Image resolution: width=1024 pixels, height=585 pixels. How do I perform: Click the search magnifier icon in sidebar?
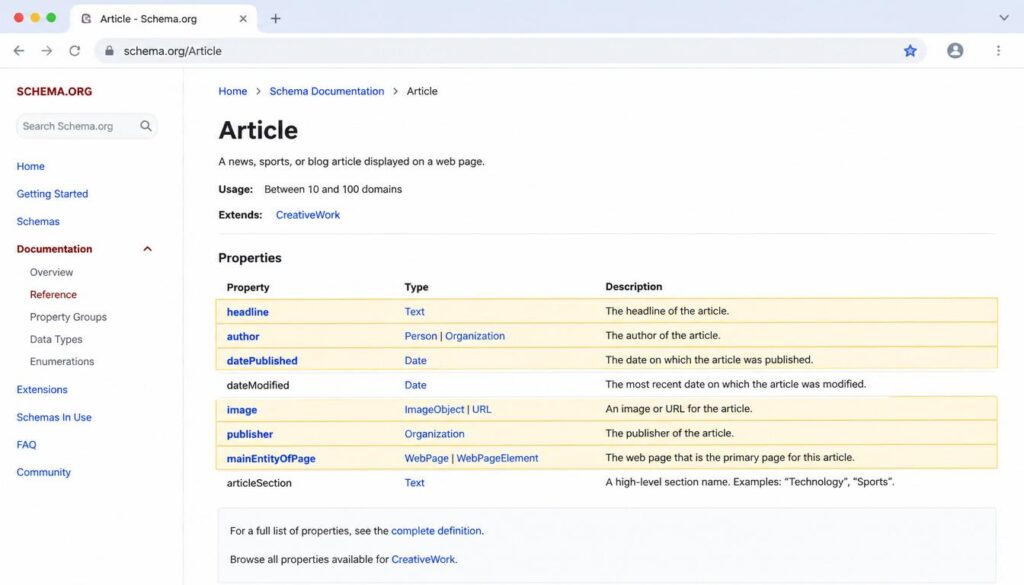(x=146, y=126)
